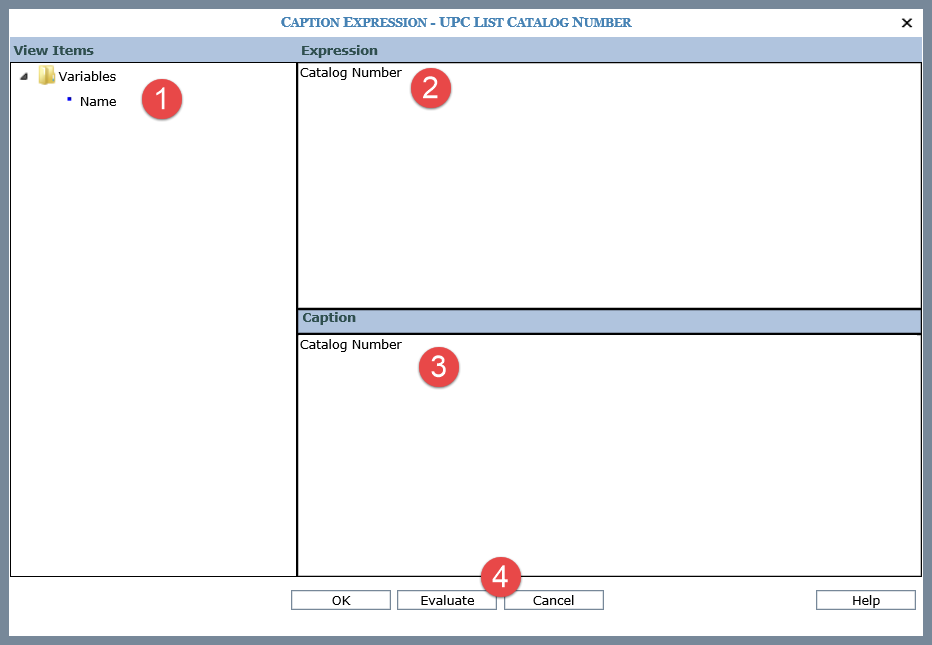Click the red marker number 4

click(x=501, y=577)
